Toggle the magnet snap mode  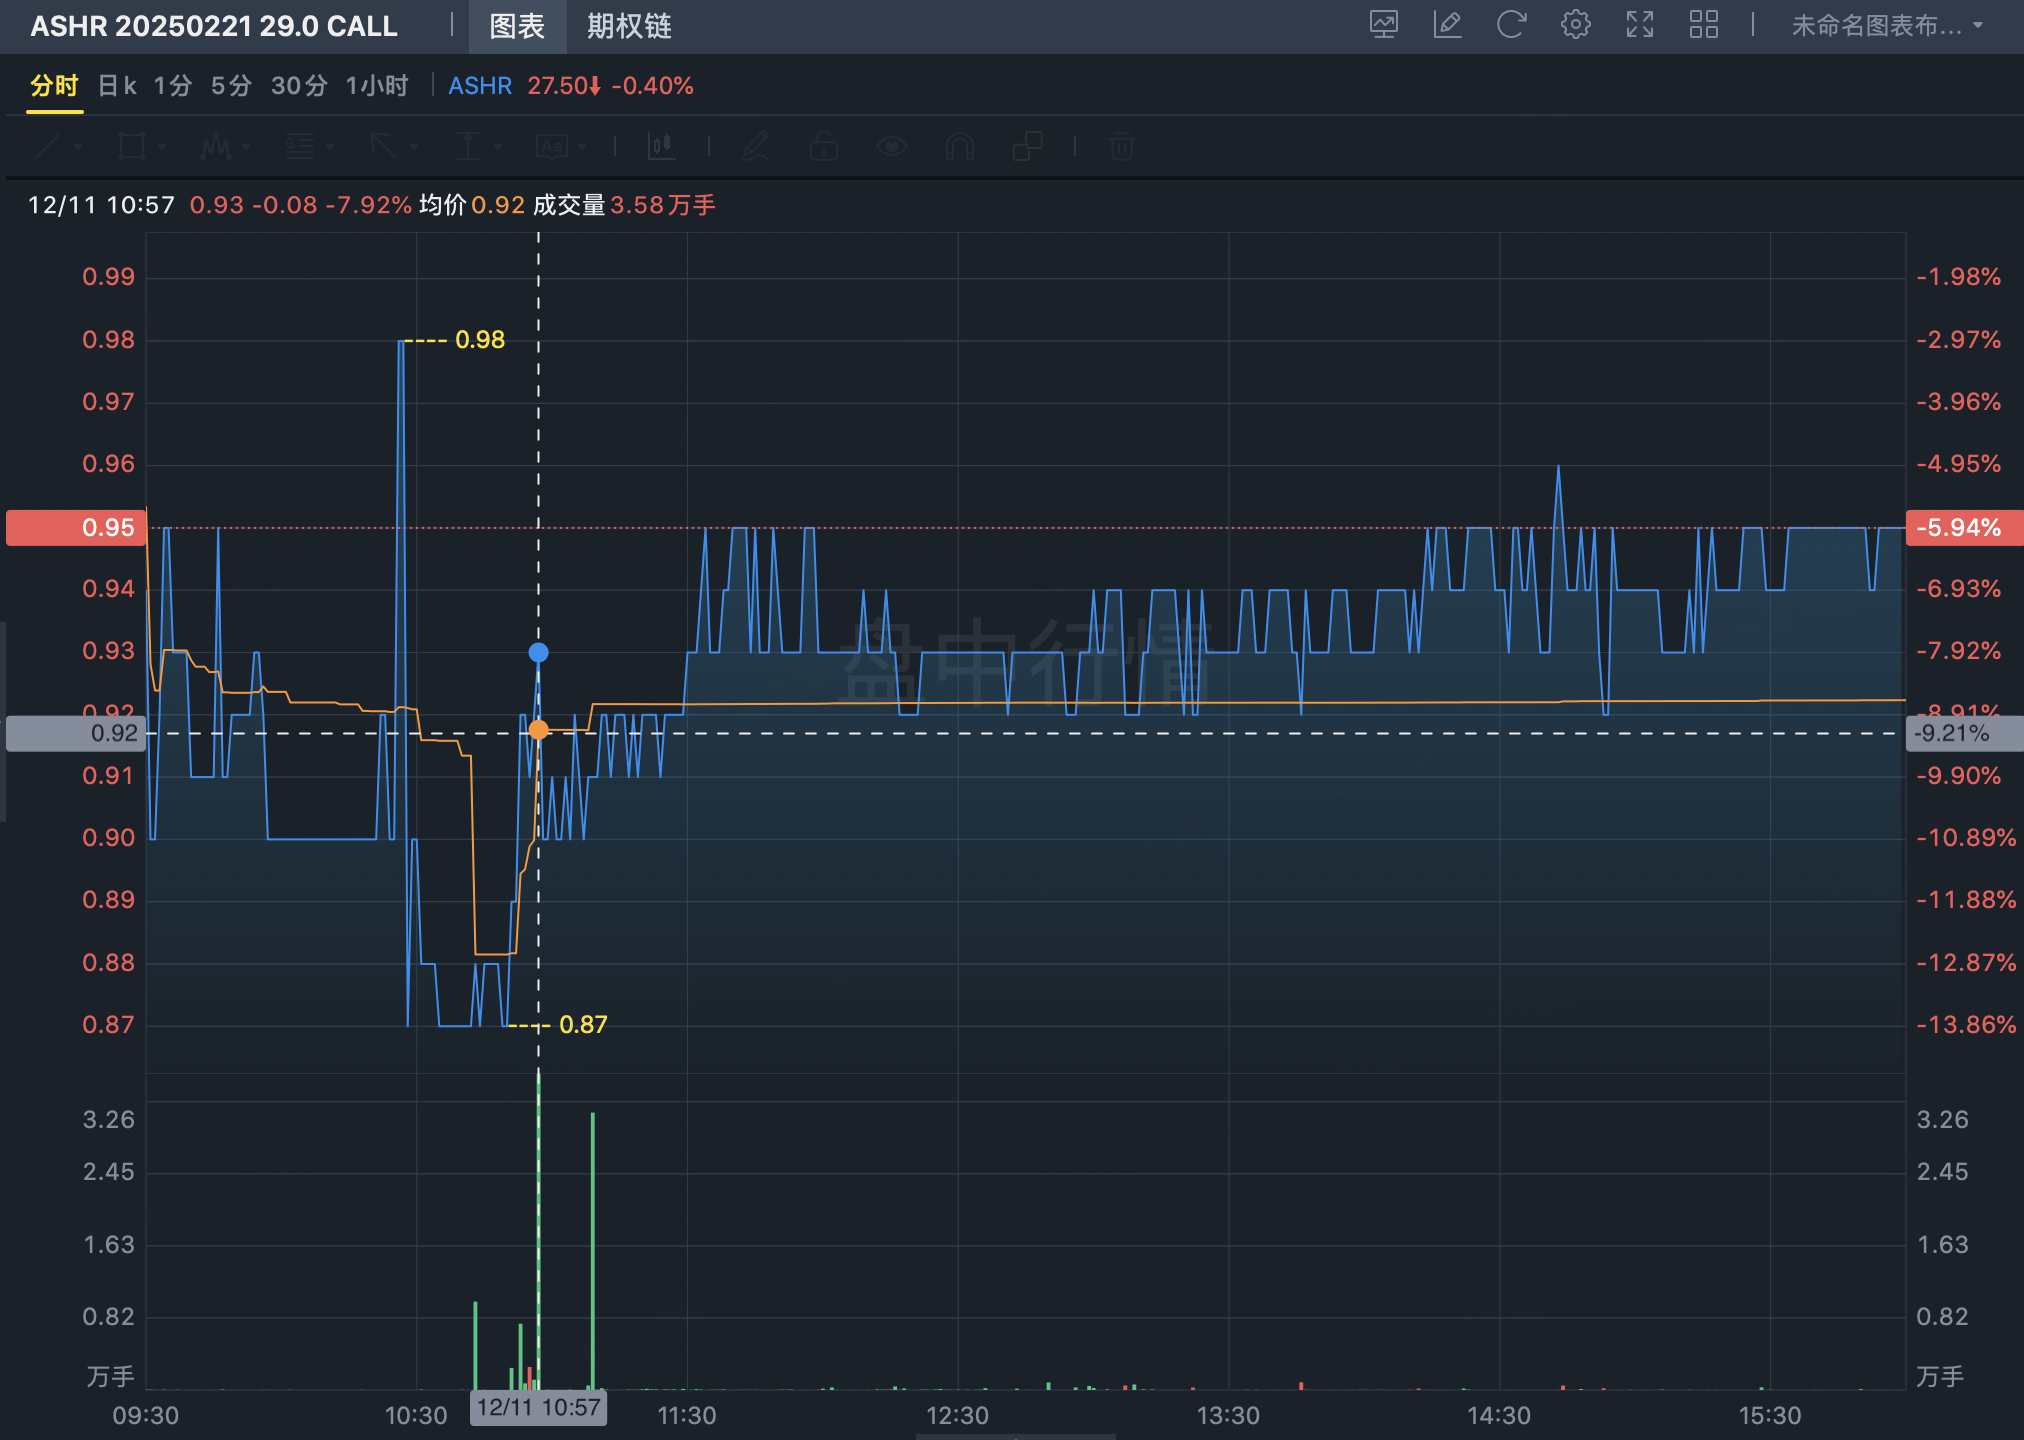[960, 147]
